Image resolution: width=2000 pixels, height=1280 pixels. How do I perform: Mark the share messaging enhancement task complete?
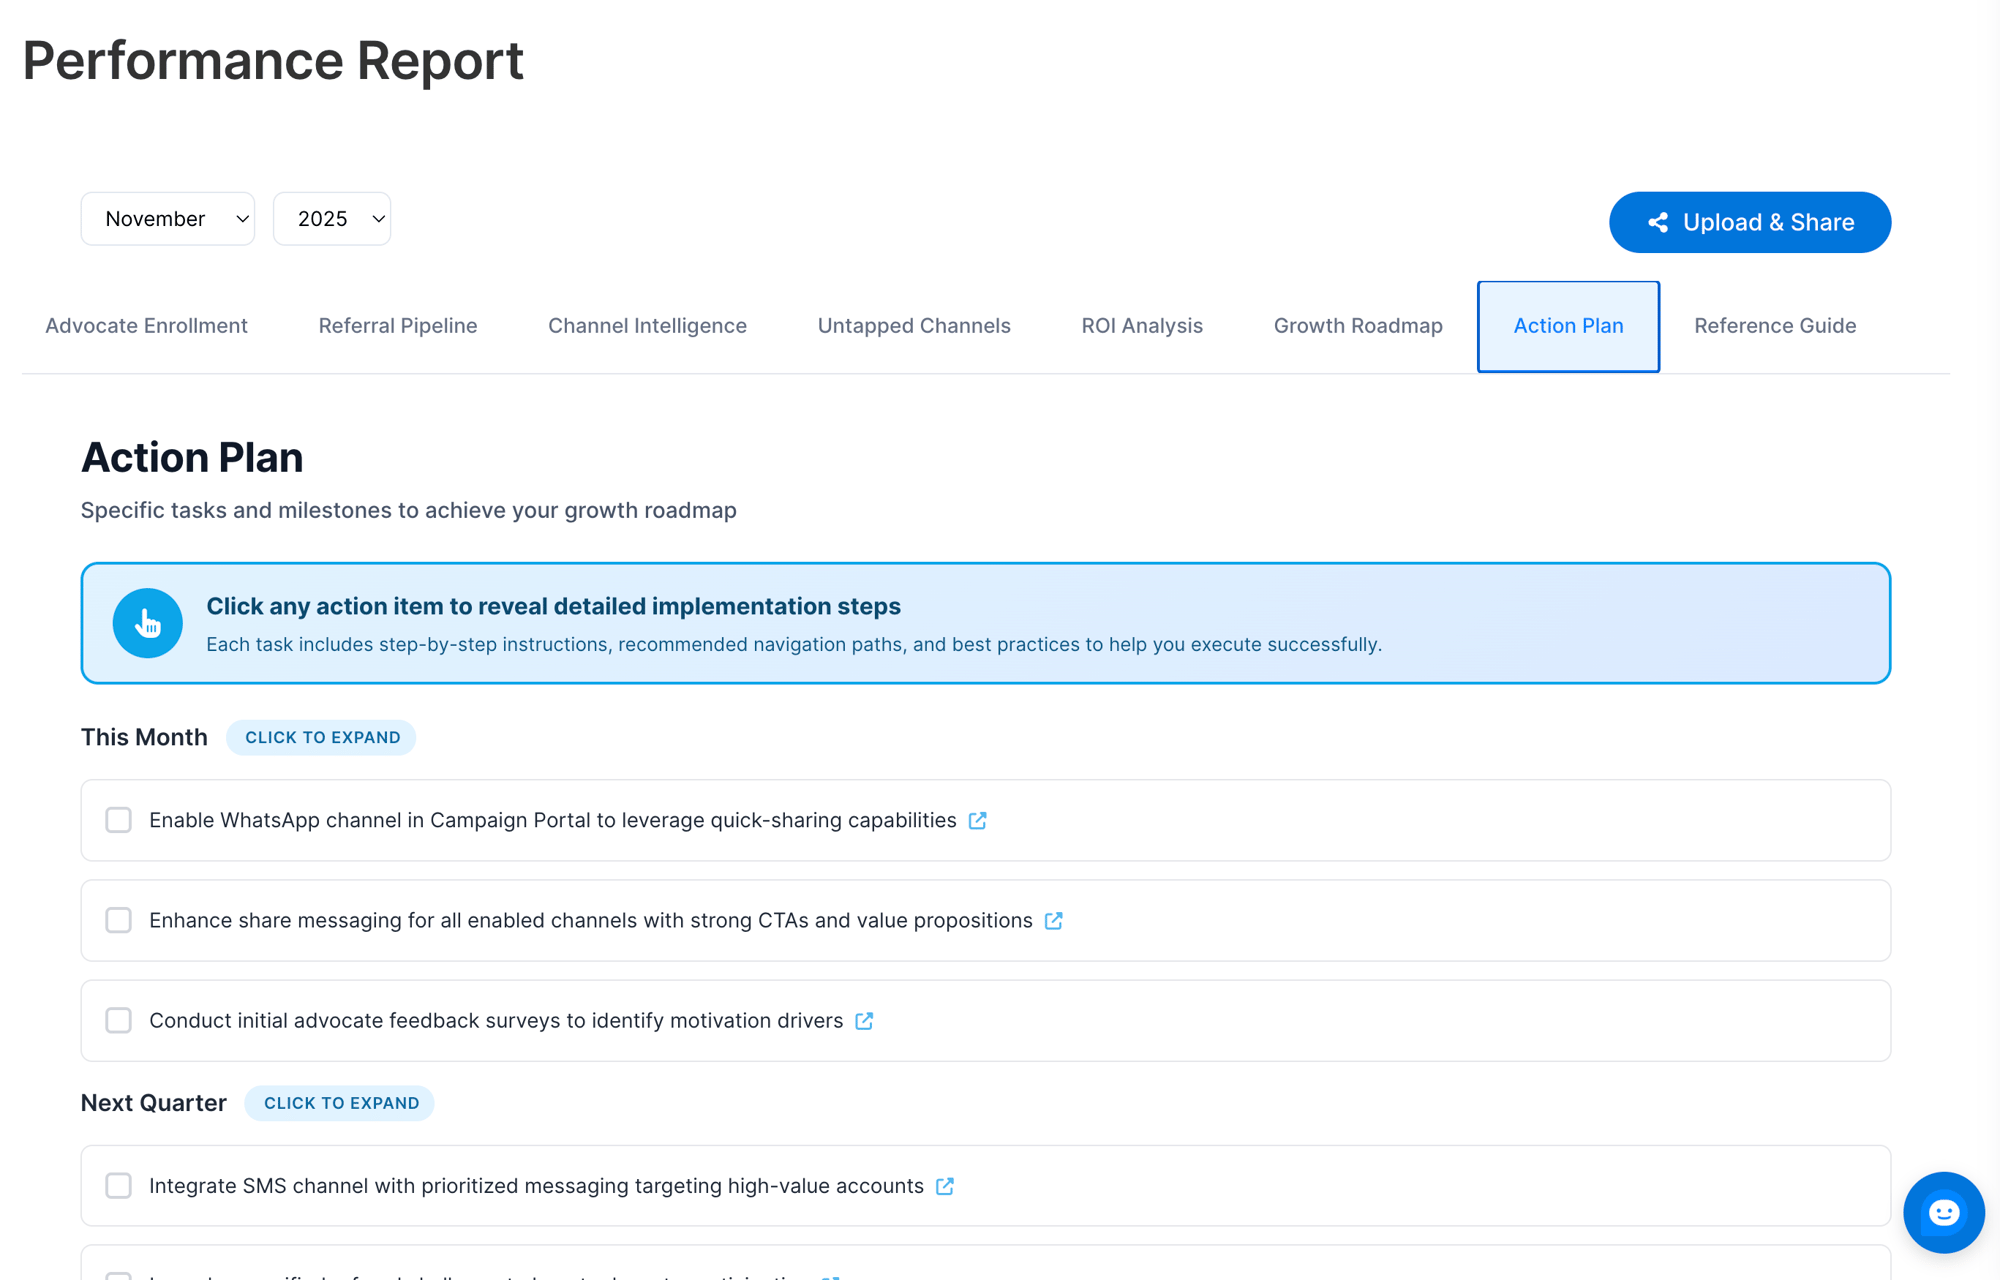118,920
